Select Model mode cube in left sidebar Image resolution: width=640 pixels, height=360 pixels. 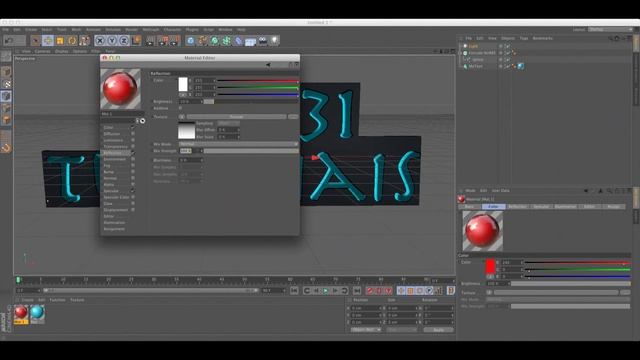(x=6, y=72)
